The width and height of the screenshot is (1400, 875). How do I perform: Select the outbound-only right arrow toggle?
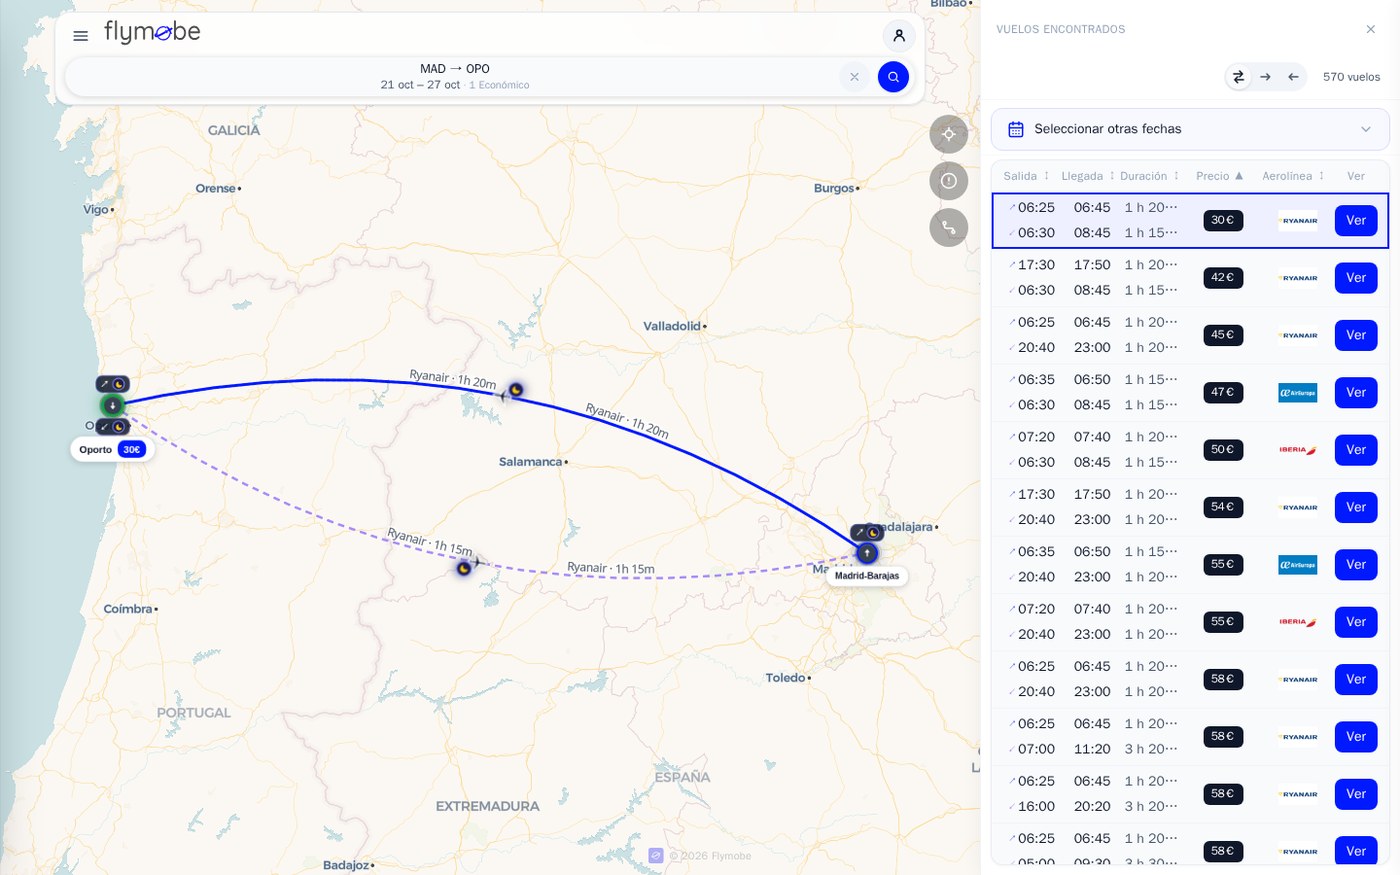[1266, 77]
